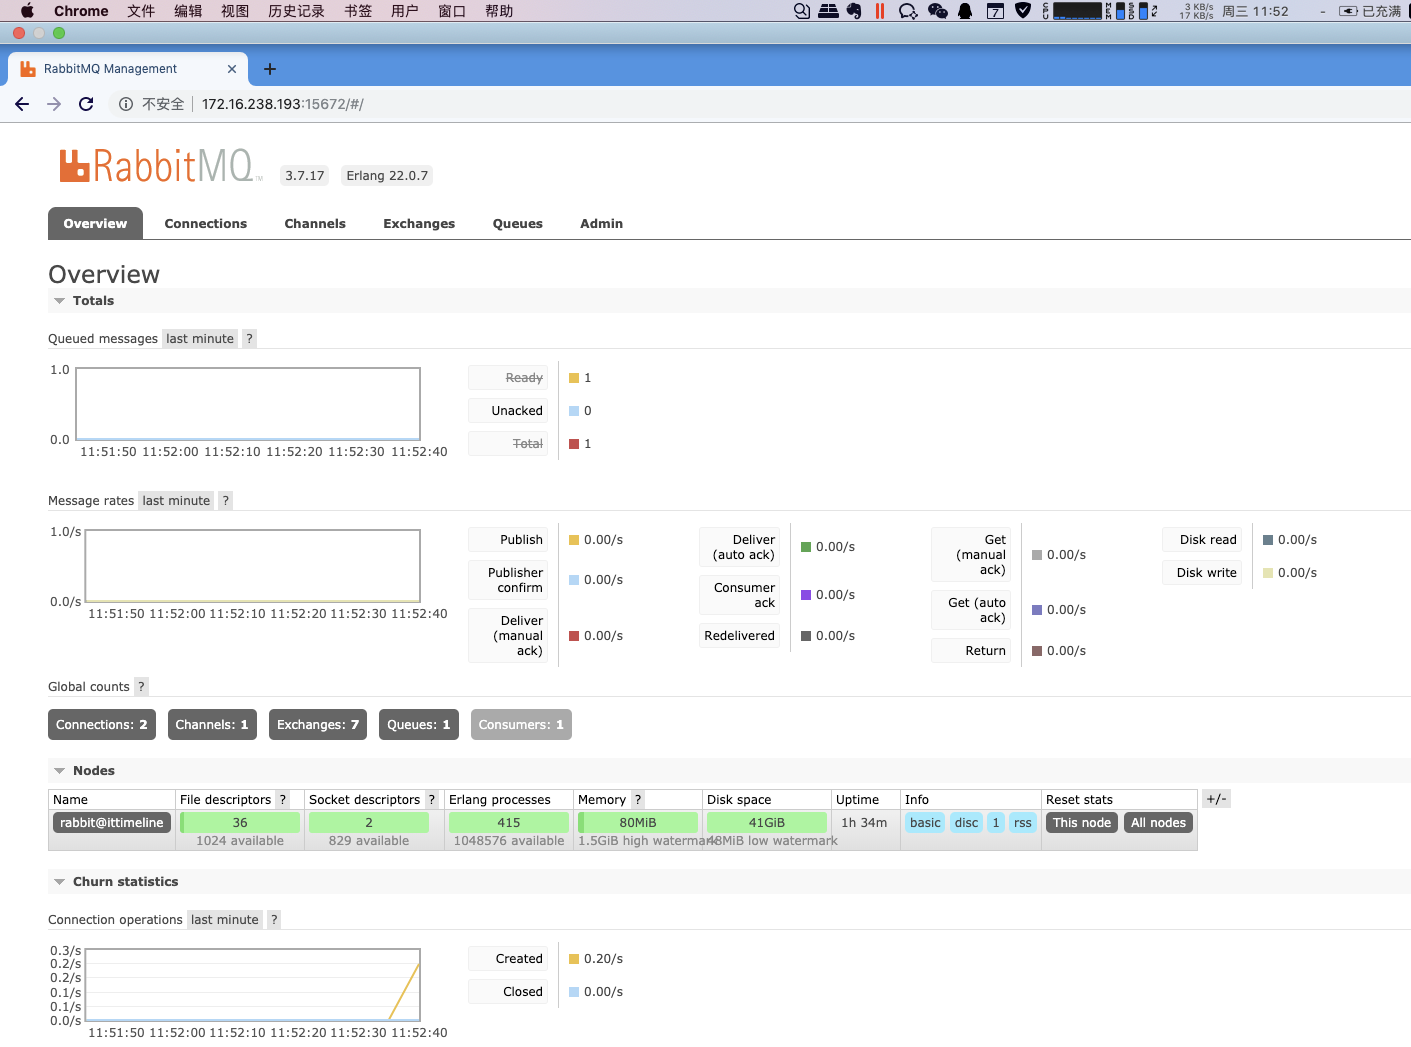Image resolution: width=1411 pixels, height=1047 pixels.
Task: Open QQ penguin menu bar icon
Action: pos(965,11)
